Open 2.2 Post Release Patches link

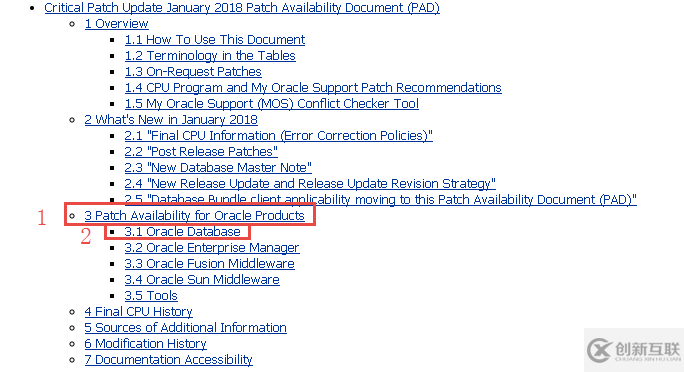coord(201,152)
